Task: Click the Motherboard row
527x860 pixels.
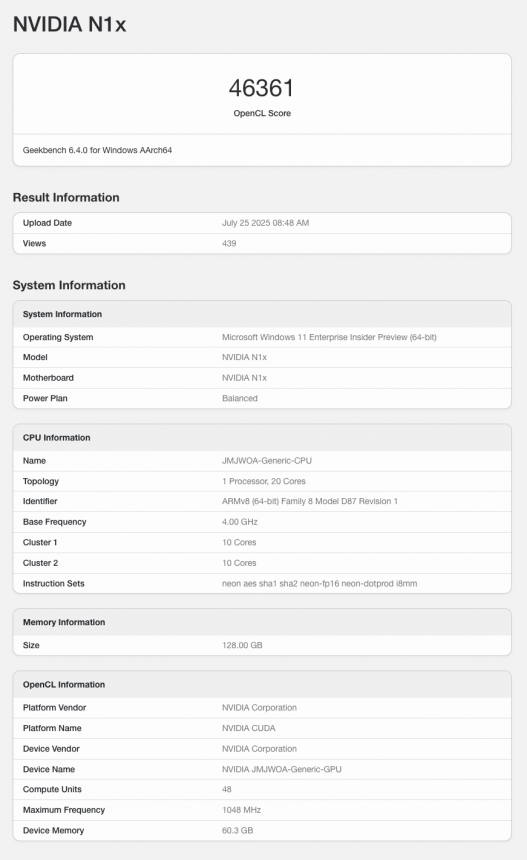Action: tap(262, 378)
